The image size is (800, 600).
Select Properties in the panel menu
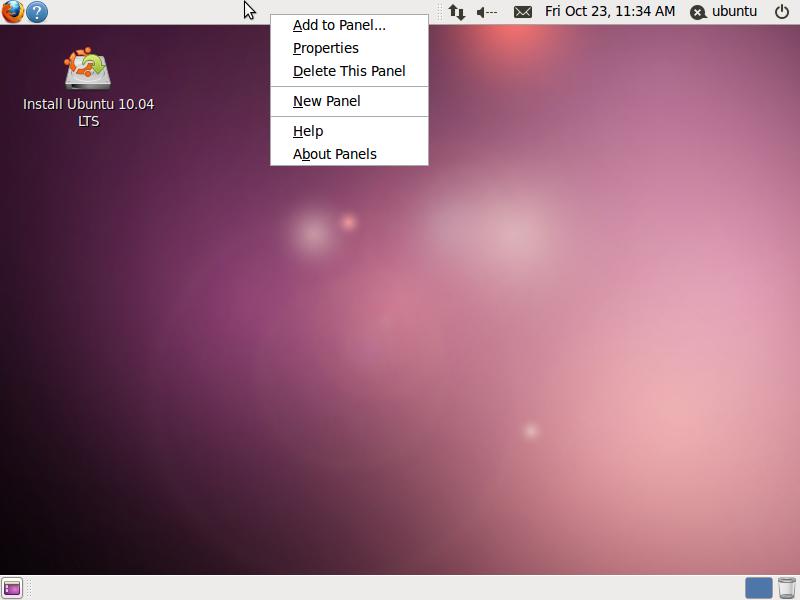(349, 48)
